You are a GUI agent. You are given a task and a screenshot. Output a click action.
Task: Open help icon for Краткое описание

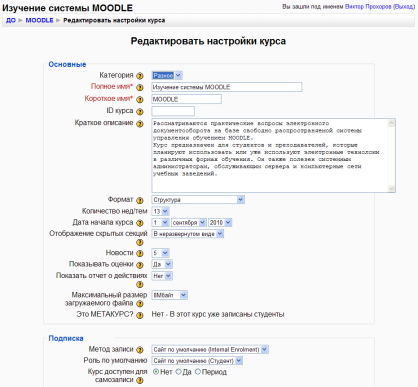point(140,124)
